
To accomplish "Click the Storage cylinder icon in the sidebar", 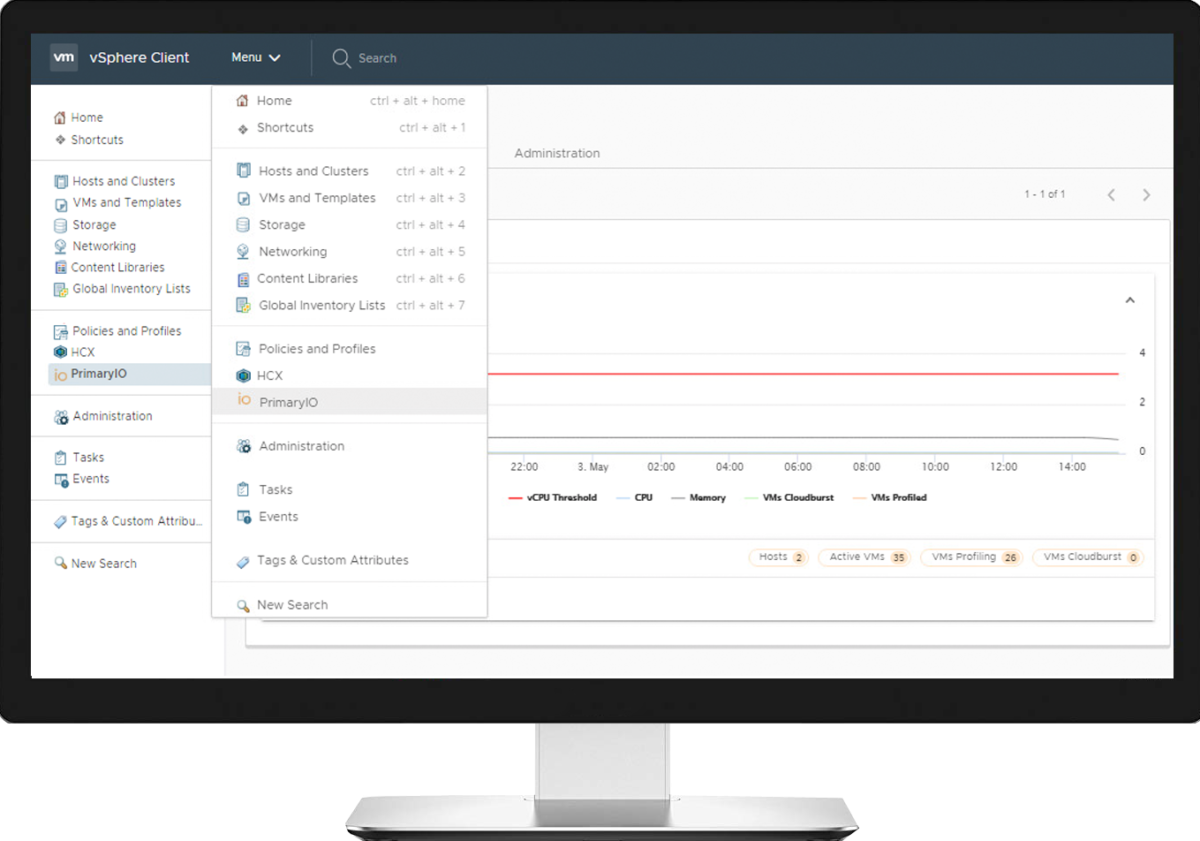I will (61, 225).
